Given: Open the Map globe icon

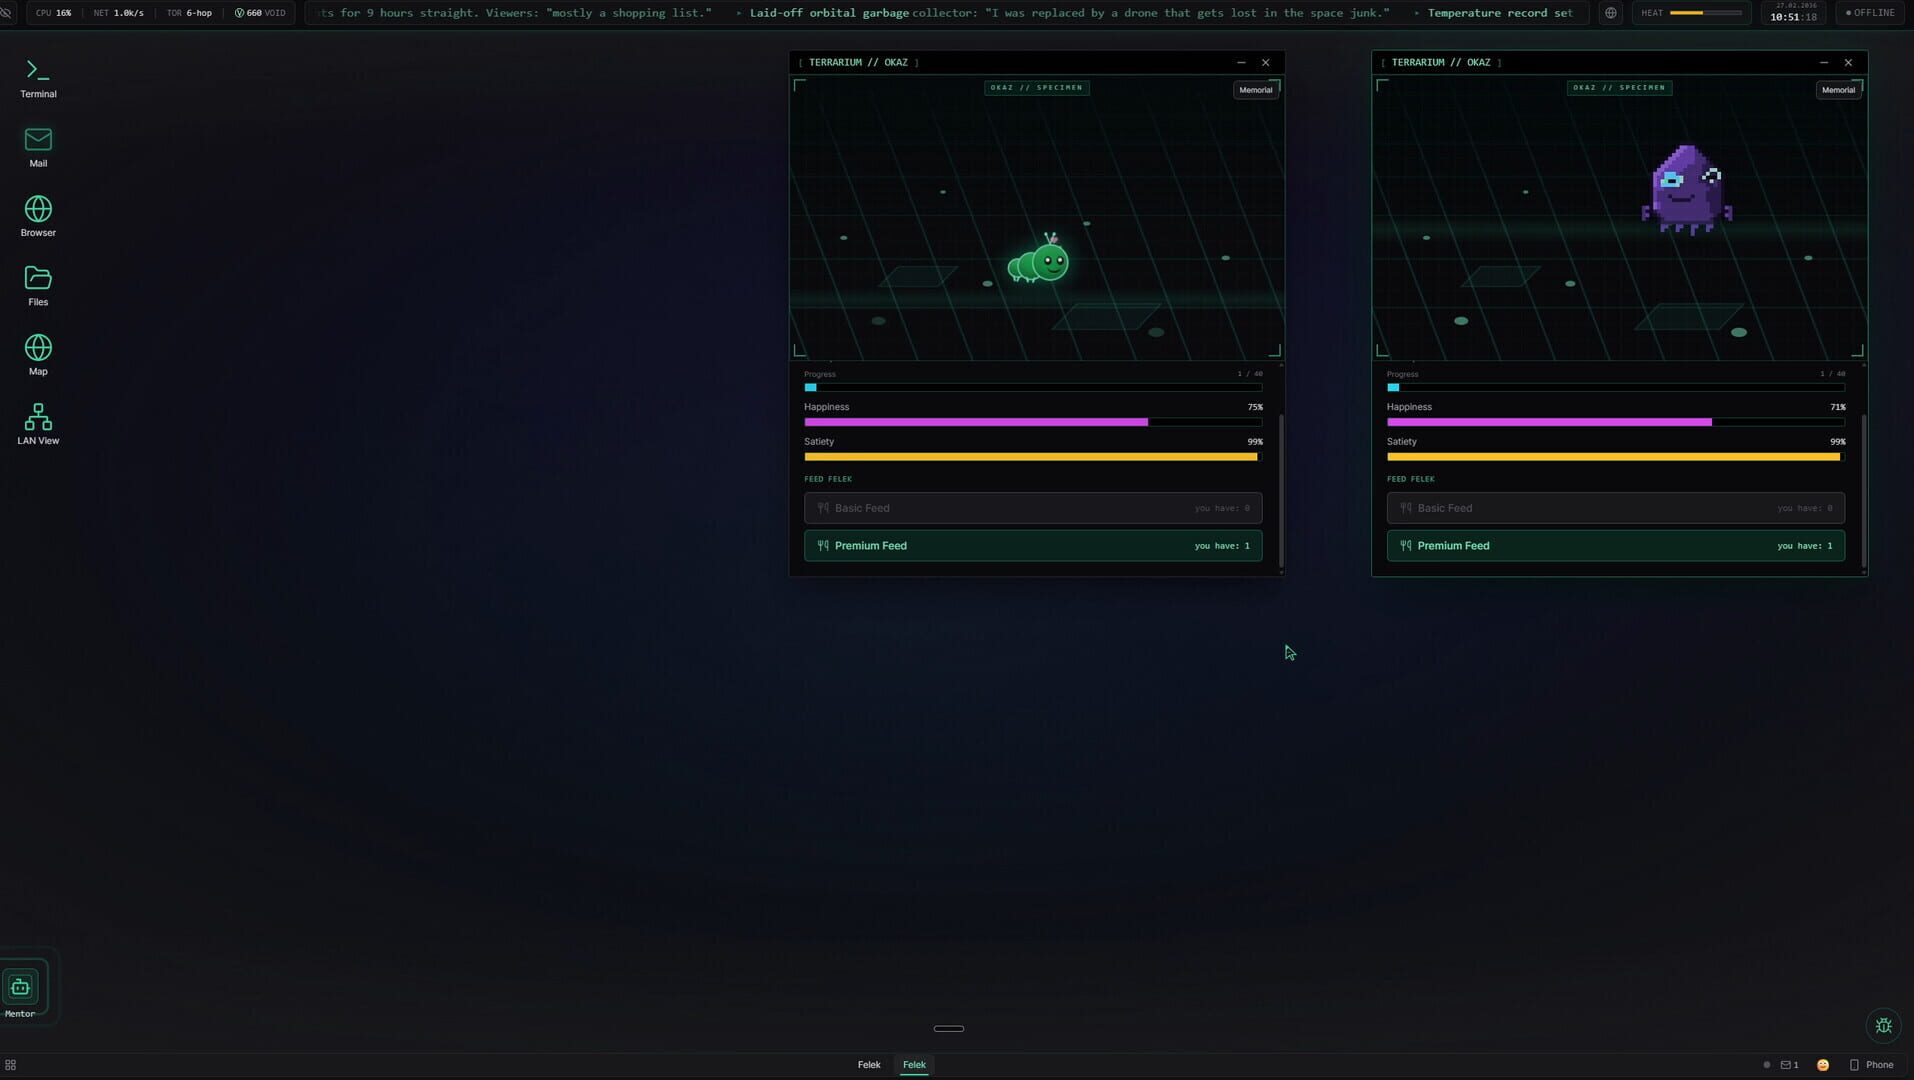Looking at the screenshot, I should tap(38, 356).
